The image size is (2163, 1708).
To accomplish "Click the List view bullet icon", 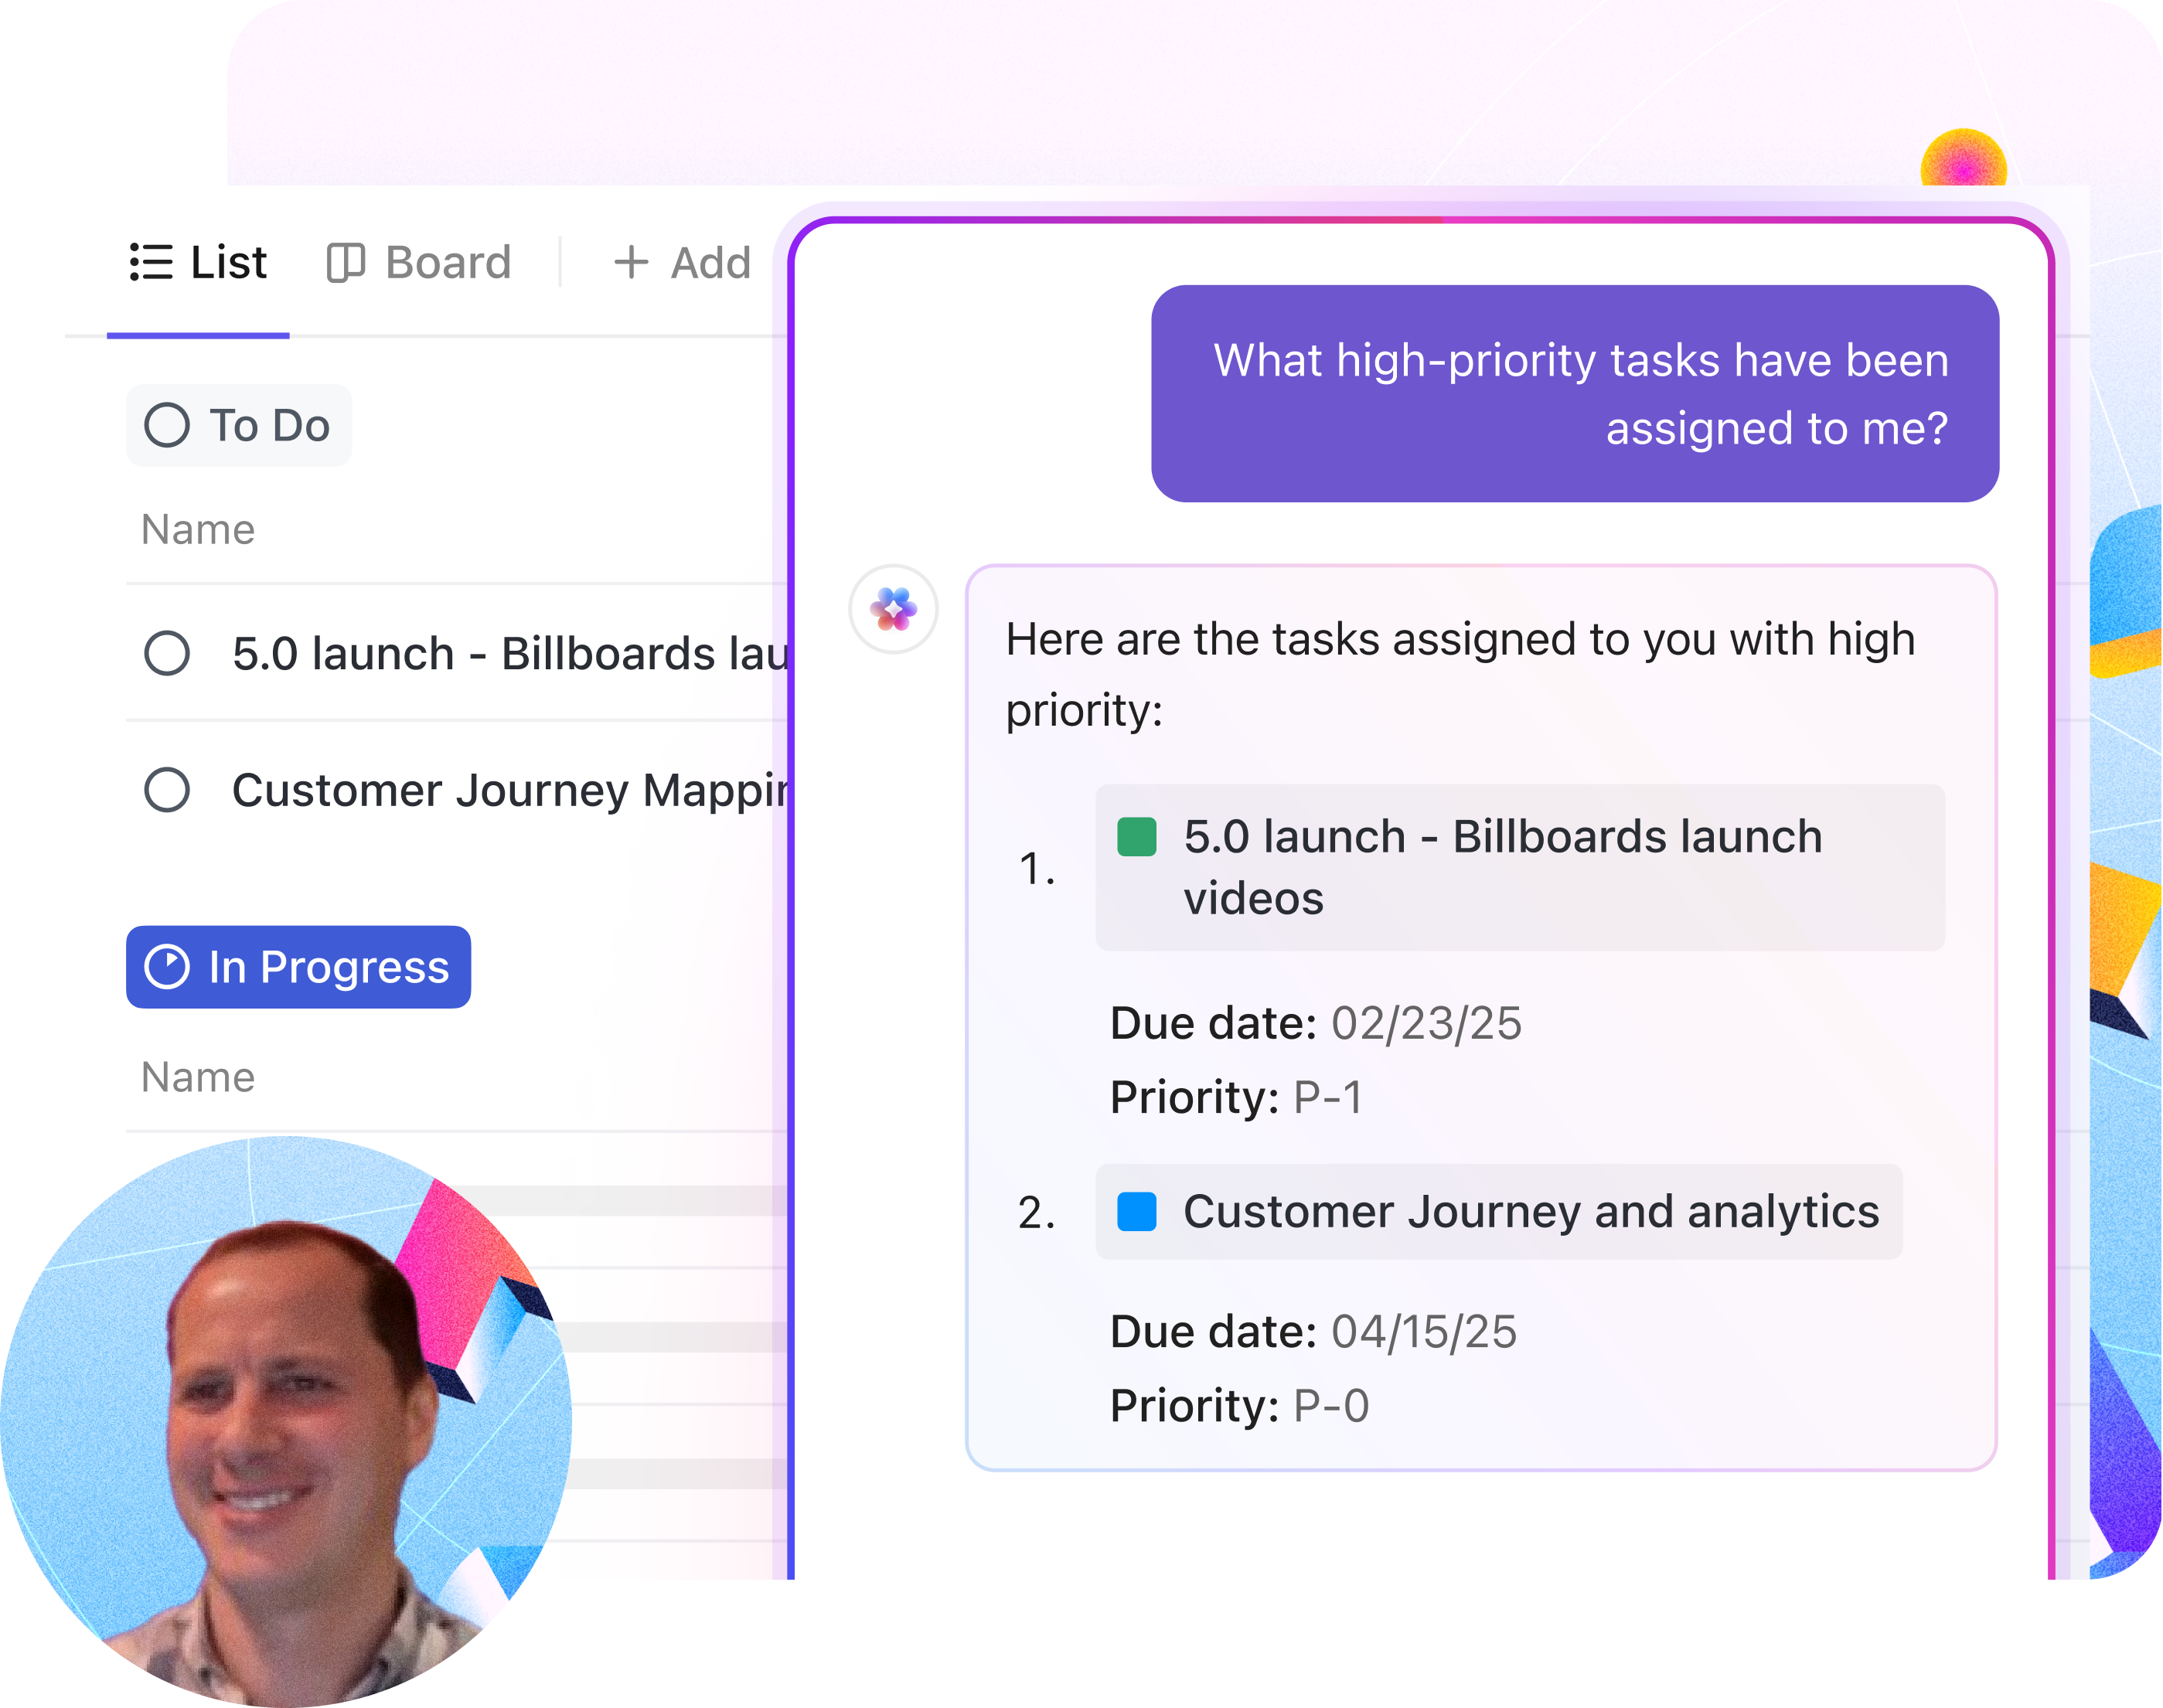I will click(151, 262).
